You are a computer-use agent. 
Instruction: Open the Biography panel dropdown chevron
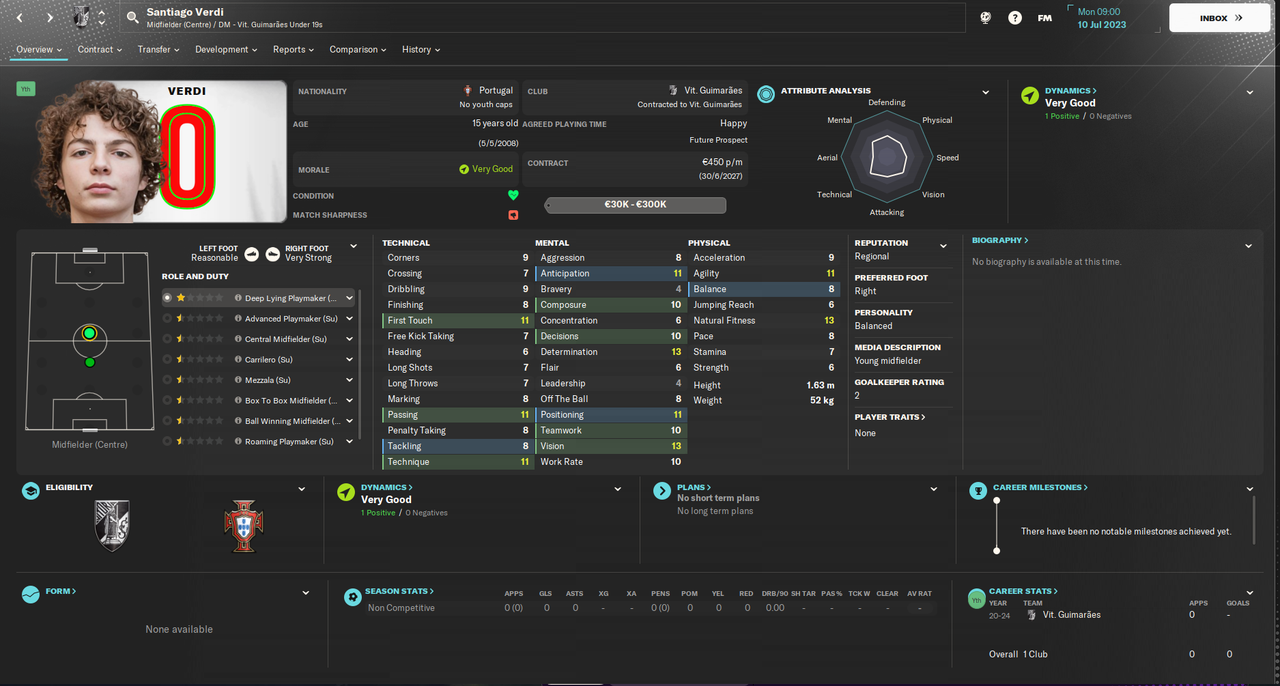(1248, 246)
